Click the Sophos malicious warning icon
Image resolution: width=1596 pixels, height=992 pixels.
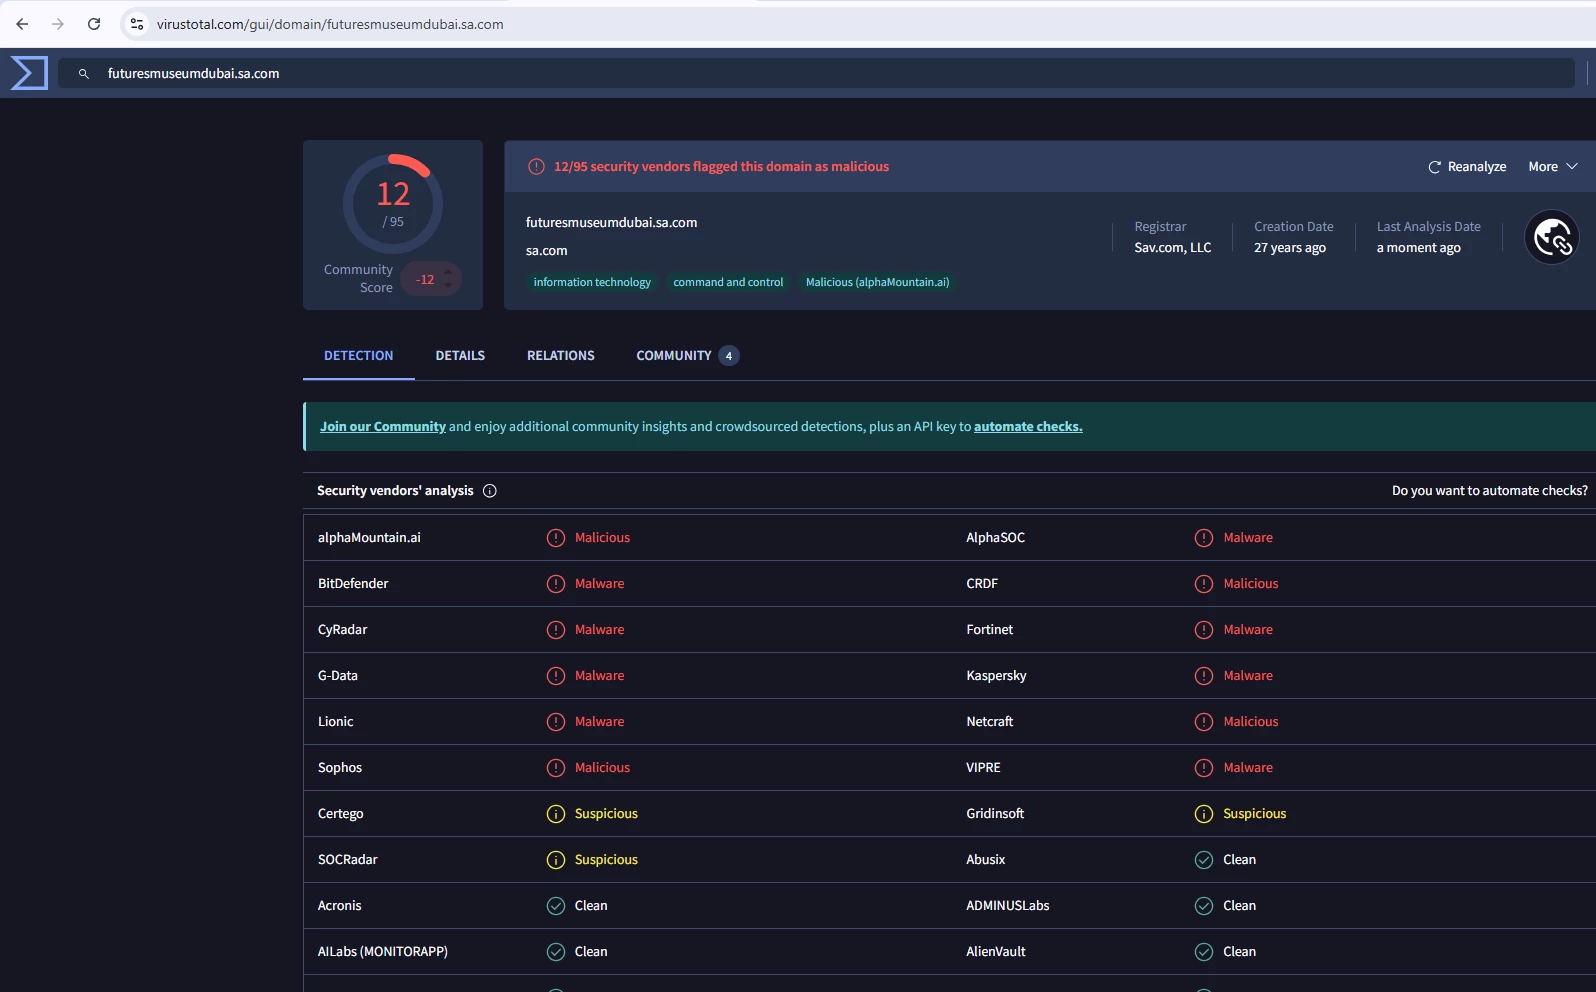(x=556, y=768)
